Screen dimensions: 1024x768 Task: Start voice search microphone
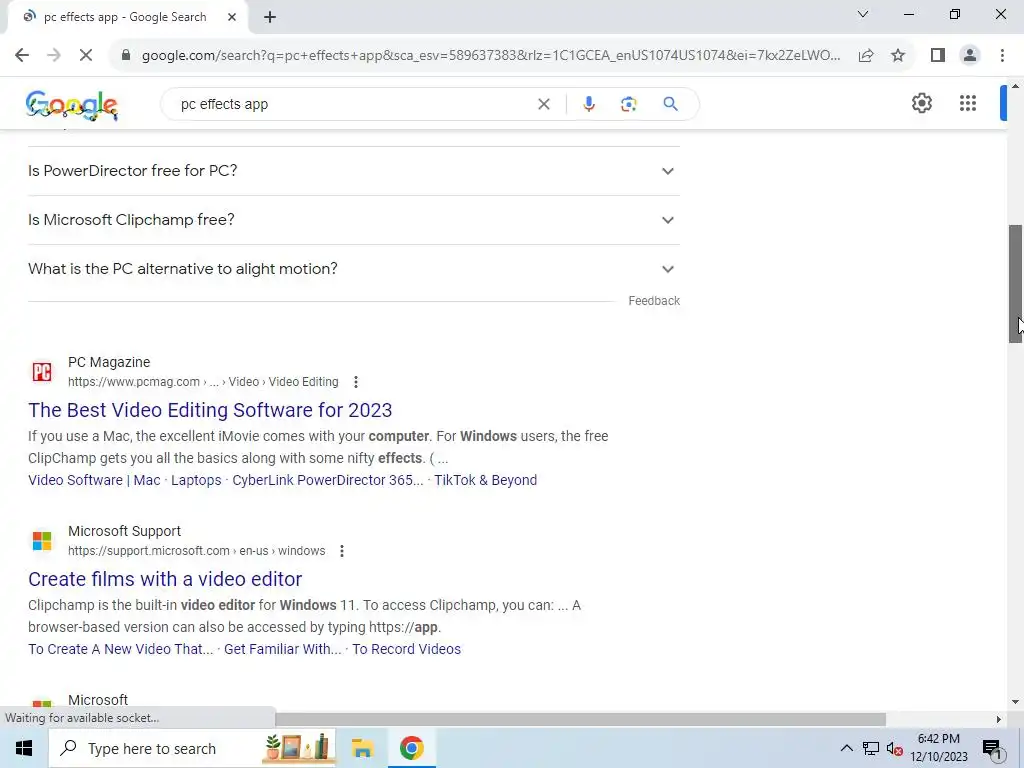588,104
